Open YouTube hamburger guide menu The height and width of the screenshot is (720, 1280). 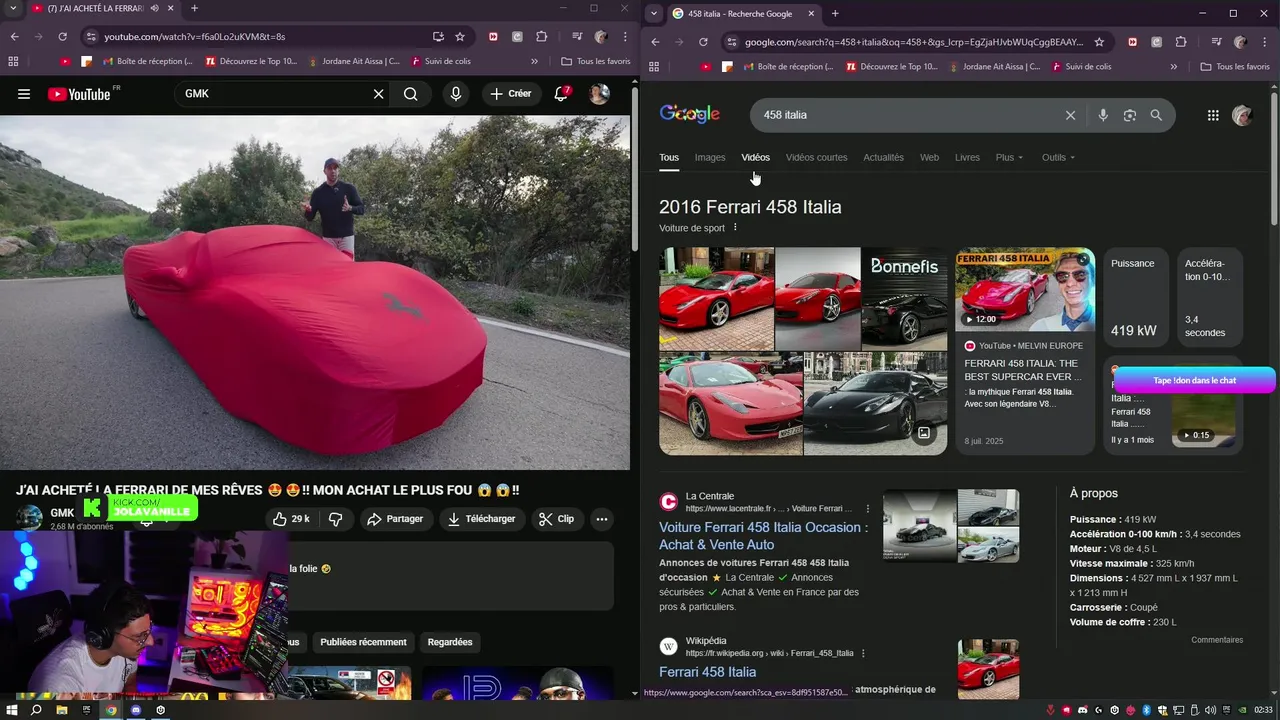24,94
